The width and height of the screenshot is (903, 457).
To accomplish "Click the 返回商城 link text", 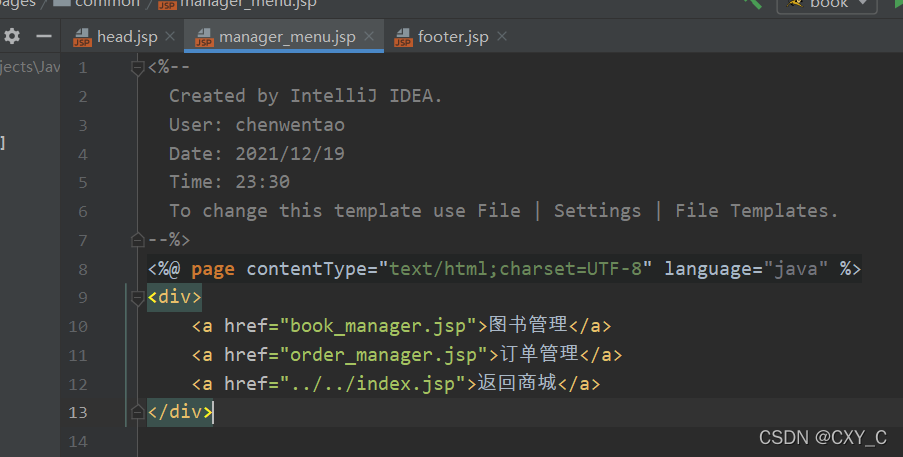I will click(x=517, y=382).
